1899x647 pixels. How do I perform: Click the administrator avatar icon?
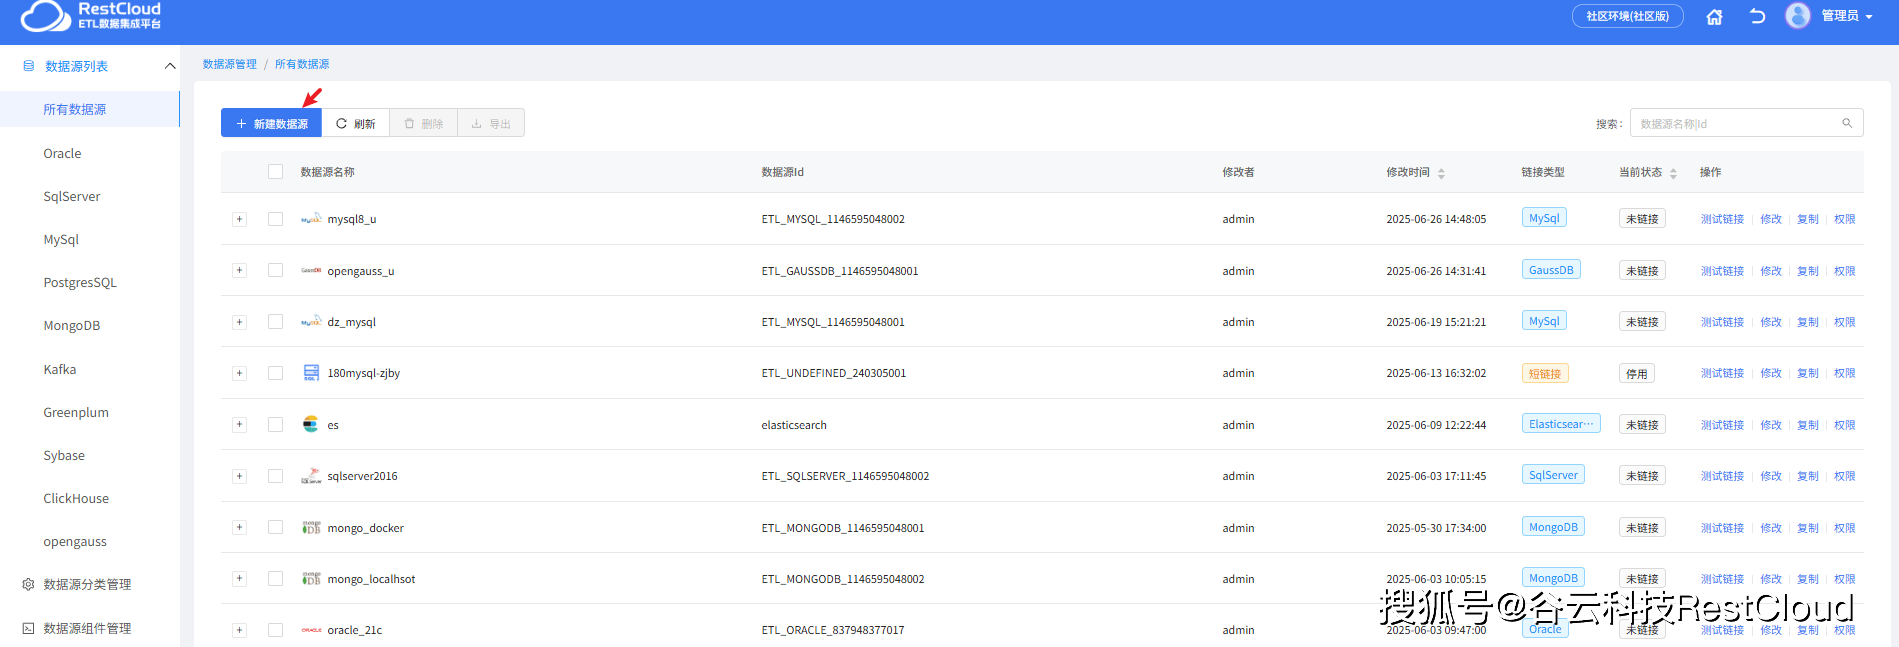(1797, 16)
